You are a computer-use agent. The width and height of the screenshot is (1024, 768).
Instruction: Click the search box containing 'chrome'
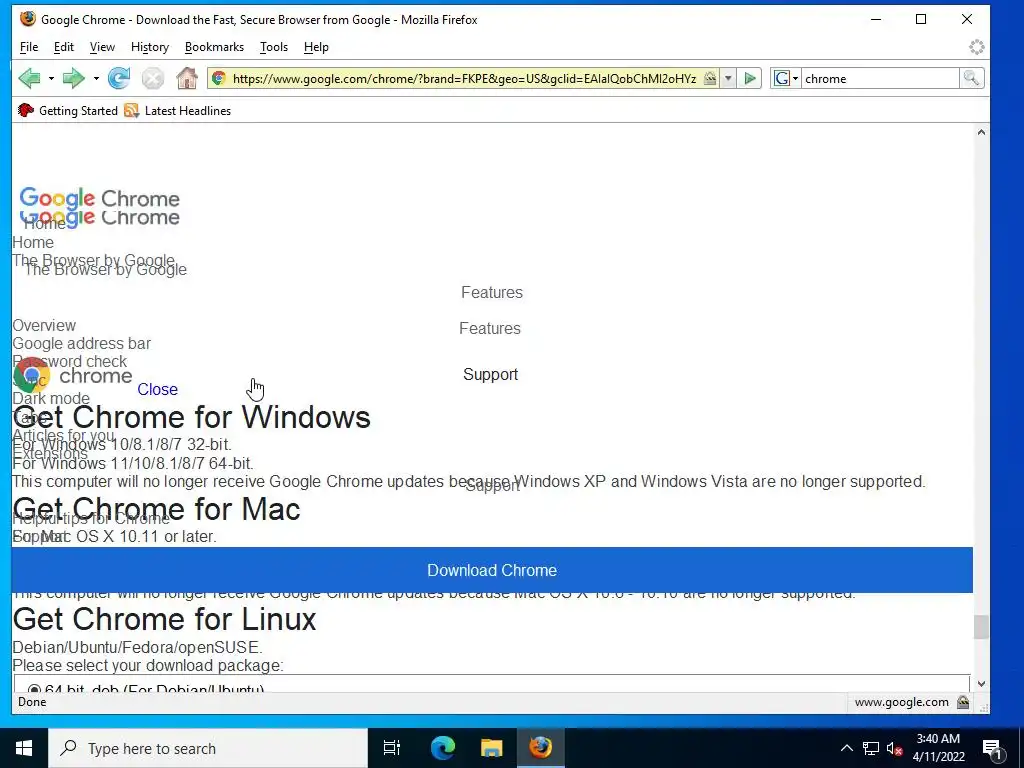point(880,78)
